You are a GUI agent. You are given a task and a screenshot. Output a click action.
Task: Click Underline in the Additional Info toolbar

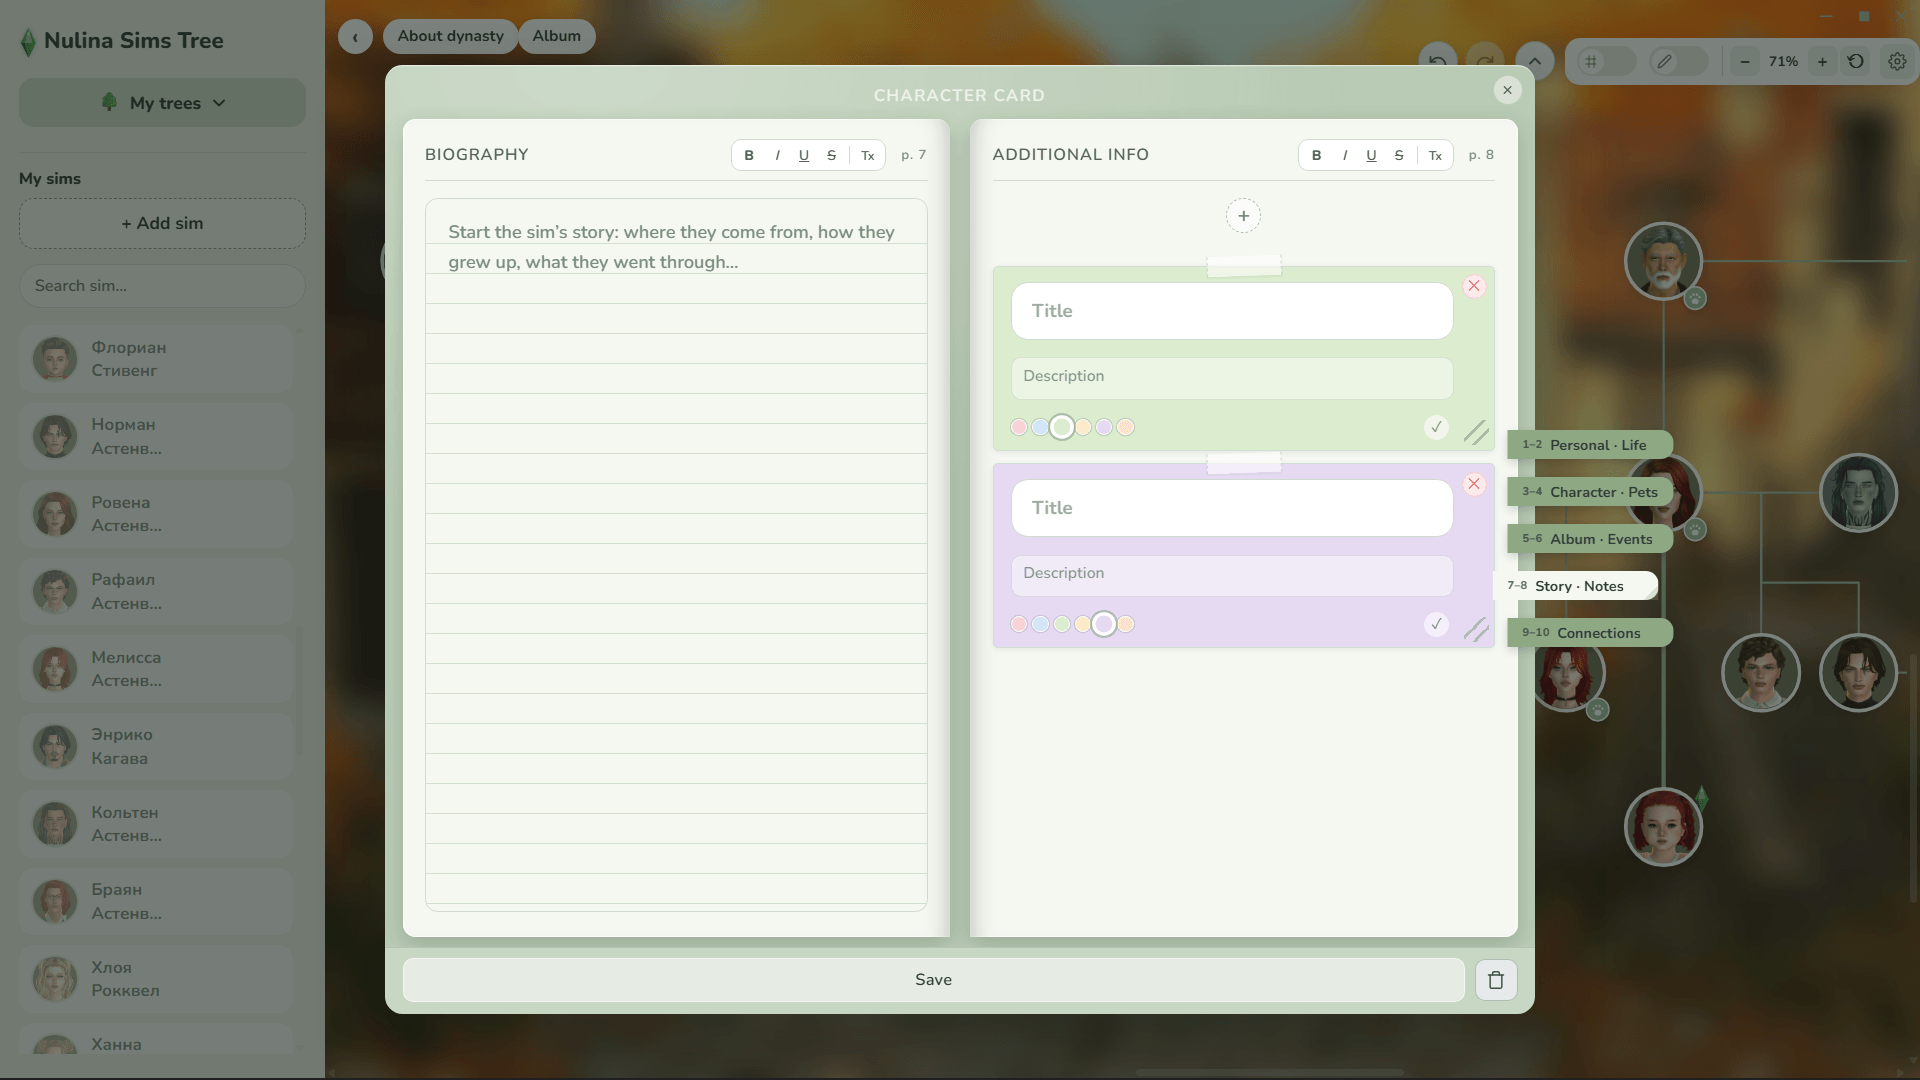pos(1371,155)
